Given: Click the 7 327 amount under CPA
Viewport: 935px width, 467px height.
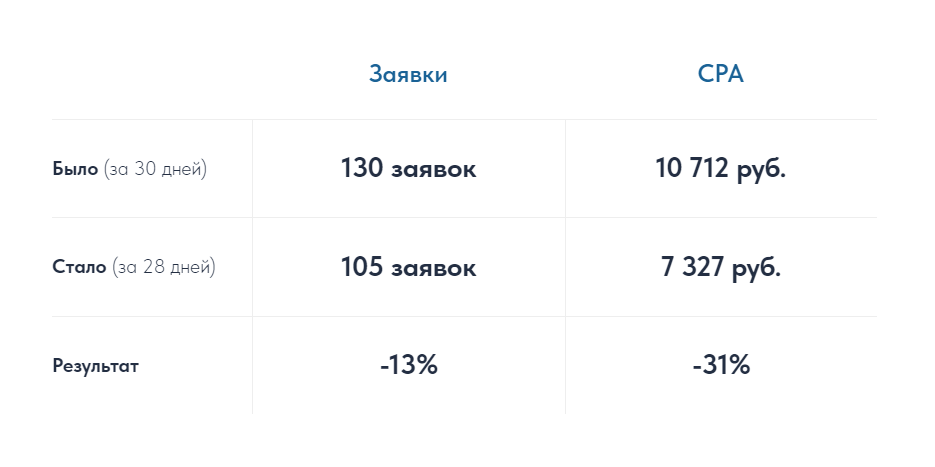Looking at the screenshot, I should coord(691,268).
